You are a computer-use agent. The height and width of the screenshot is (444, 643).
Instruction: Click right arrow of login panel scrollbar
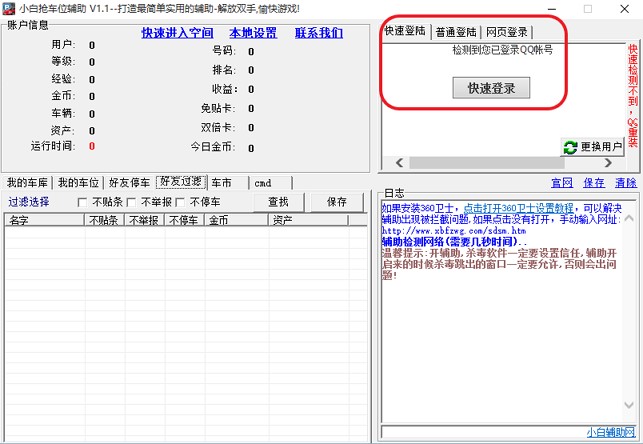608,163
